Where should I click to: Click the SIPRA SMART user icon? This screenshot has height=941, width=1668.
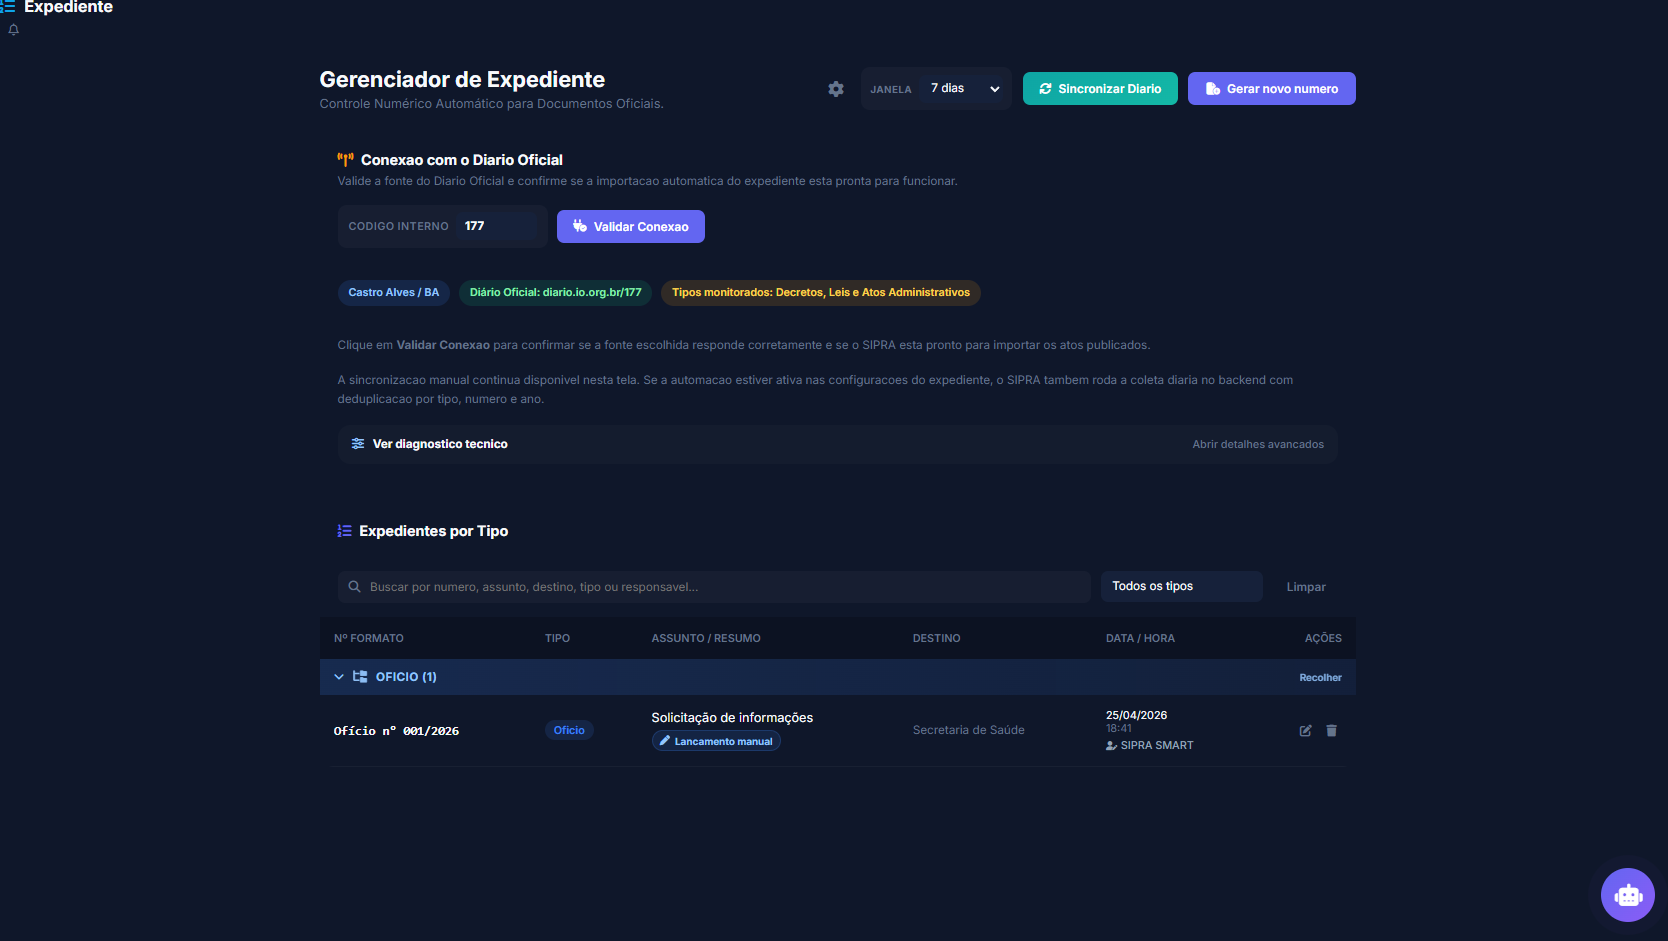pyautogui.click(x=1111, y=746)
